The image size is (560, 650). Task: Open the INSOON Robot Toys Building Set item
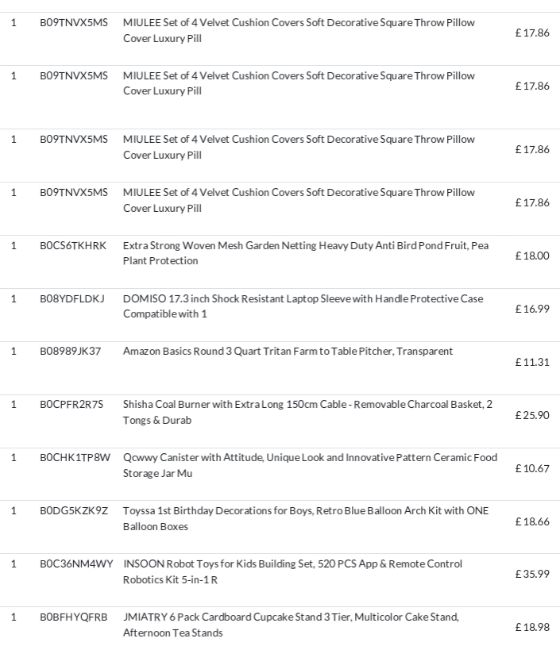click(293, 571)
